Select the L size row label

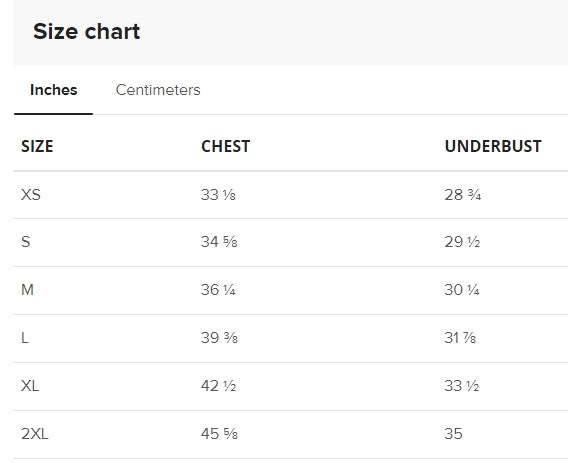(x=25, y=338)
